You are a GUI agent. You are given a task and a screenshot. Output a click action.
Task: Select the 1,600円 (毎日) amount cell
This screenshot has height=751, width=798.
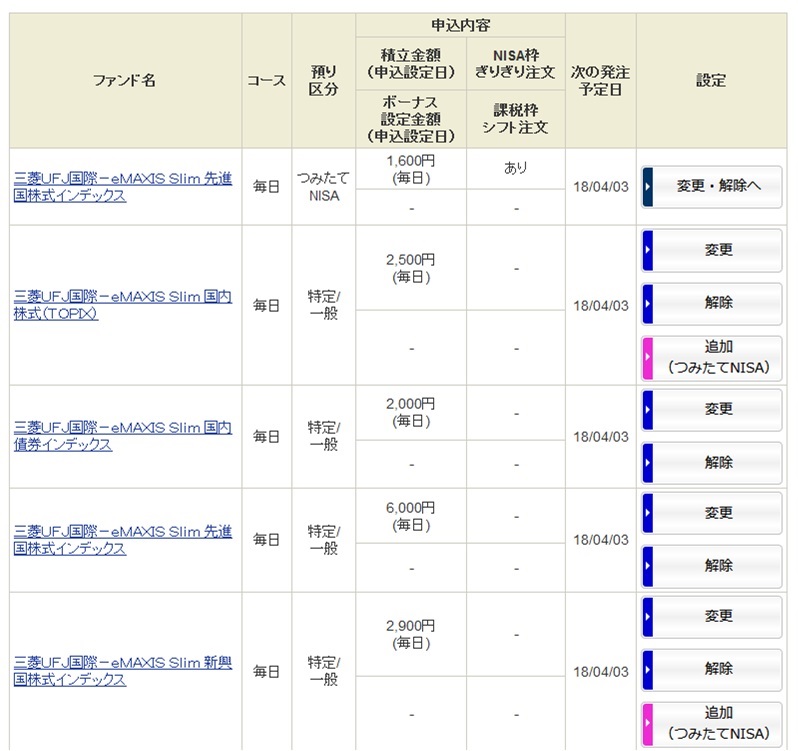411,169
